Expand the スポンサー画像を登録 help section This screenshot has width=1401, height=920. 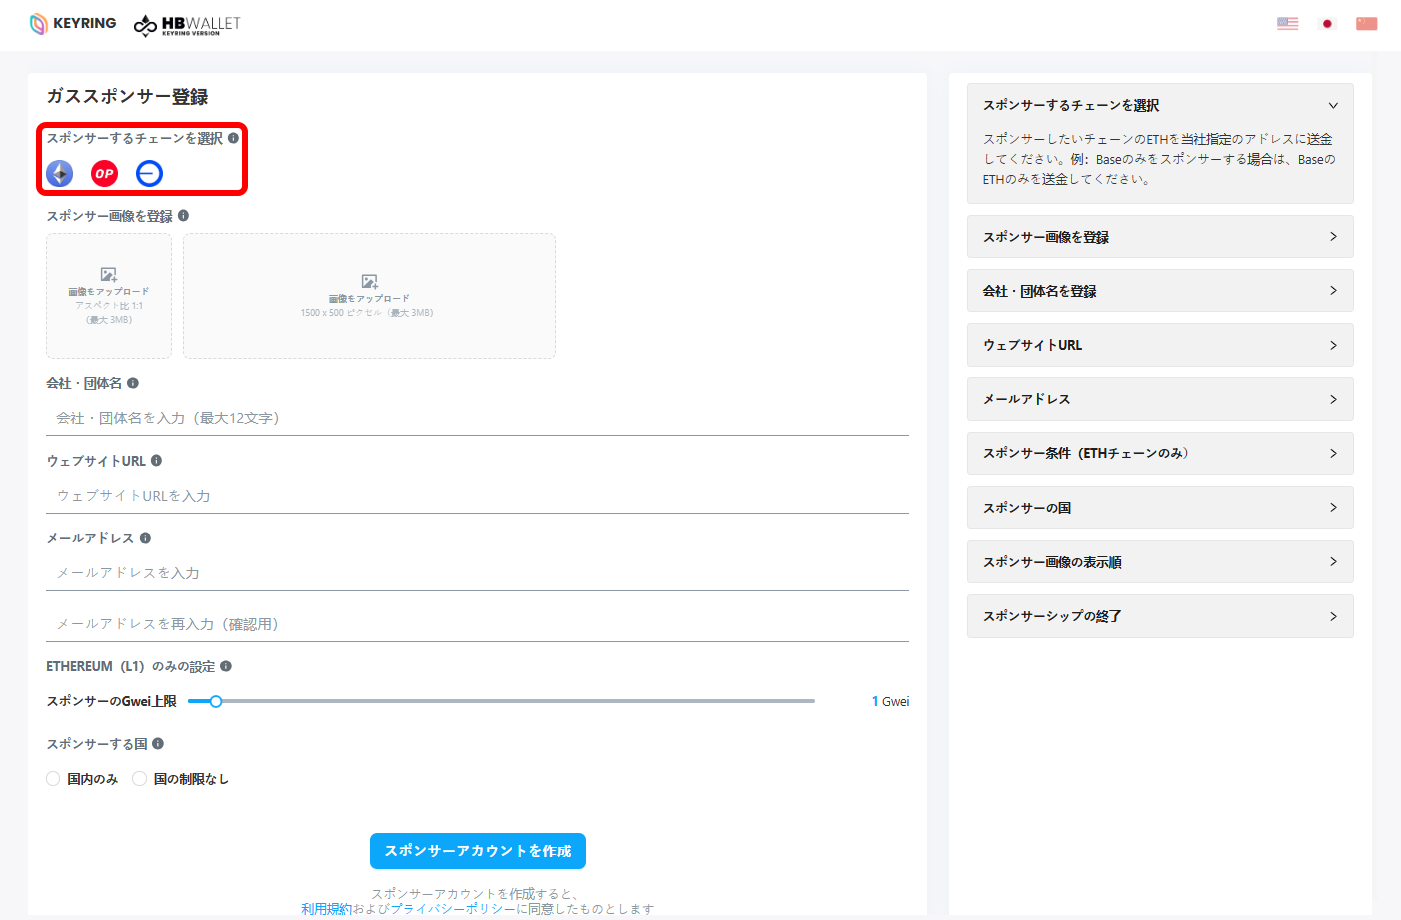click(1159, 237)
